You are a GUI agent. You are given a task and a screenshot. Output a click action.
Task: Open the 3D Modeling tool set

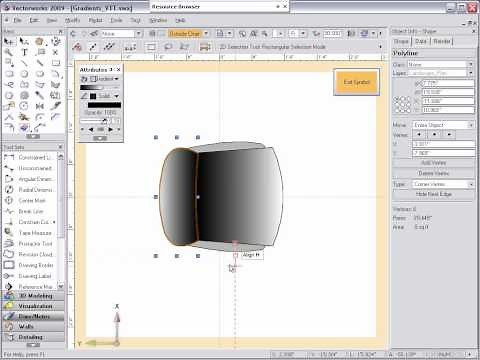[x=33, y=296]
